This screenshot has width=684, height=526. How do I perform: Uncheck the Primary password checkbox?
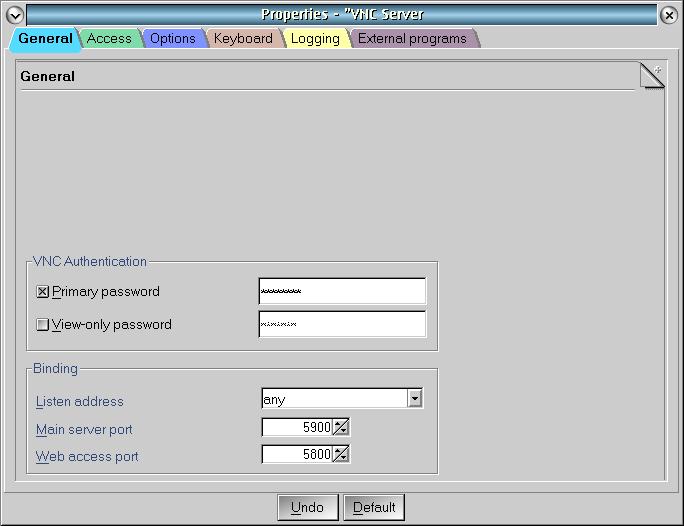(42, 291)
